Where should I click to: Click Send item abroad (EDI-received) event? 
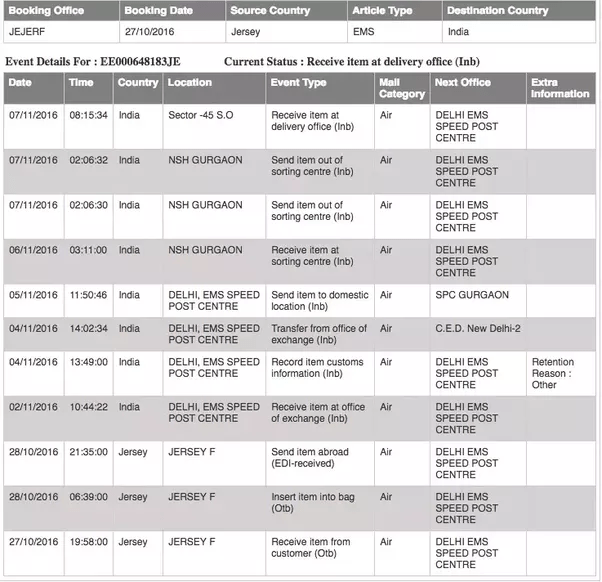[x=320, y=463]
